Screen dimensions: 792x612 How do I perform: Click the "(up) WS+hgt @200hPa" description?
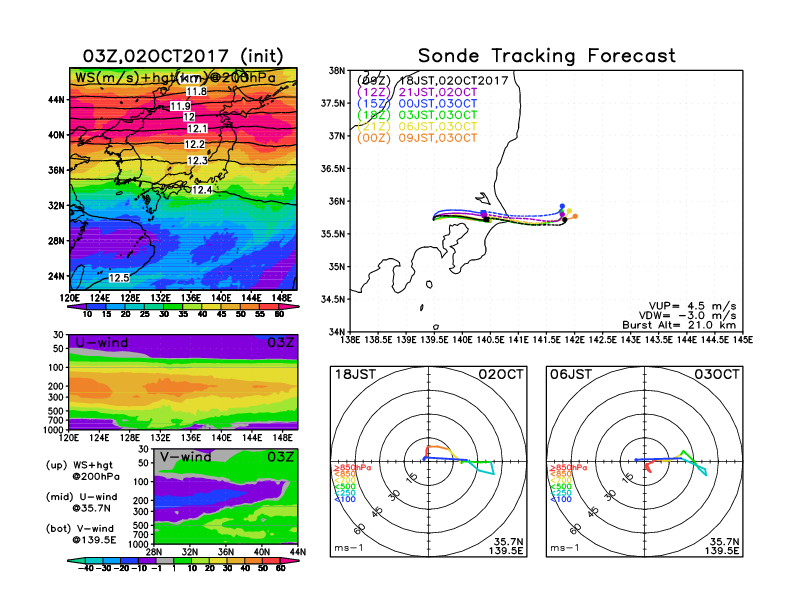point(82,471)
